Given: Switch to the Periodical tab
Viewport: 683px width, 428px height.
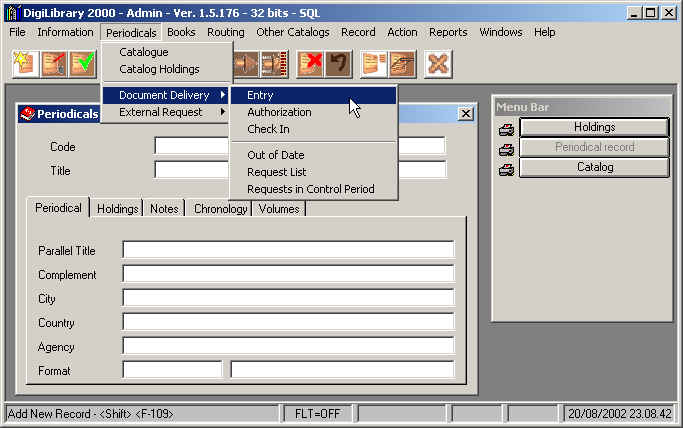Looking at the screenshot, I should point(58,208).
